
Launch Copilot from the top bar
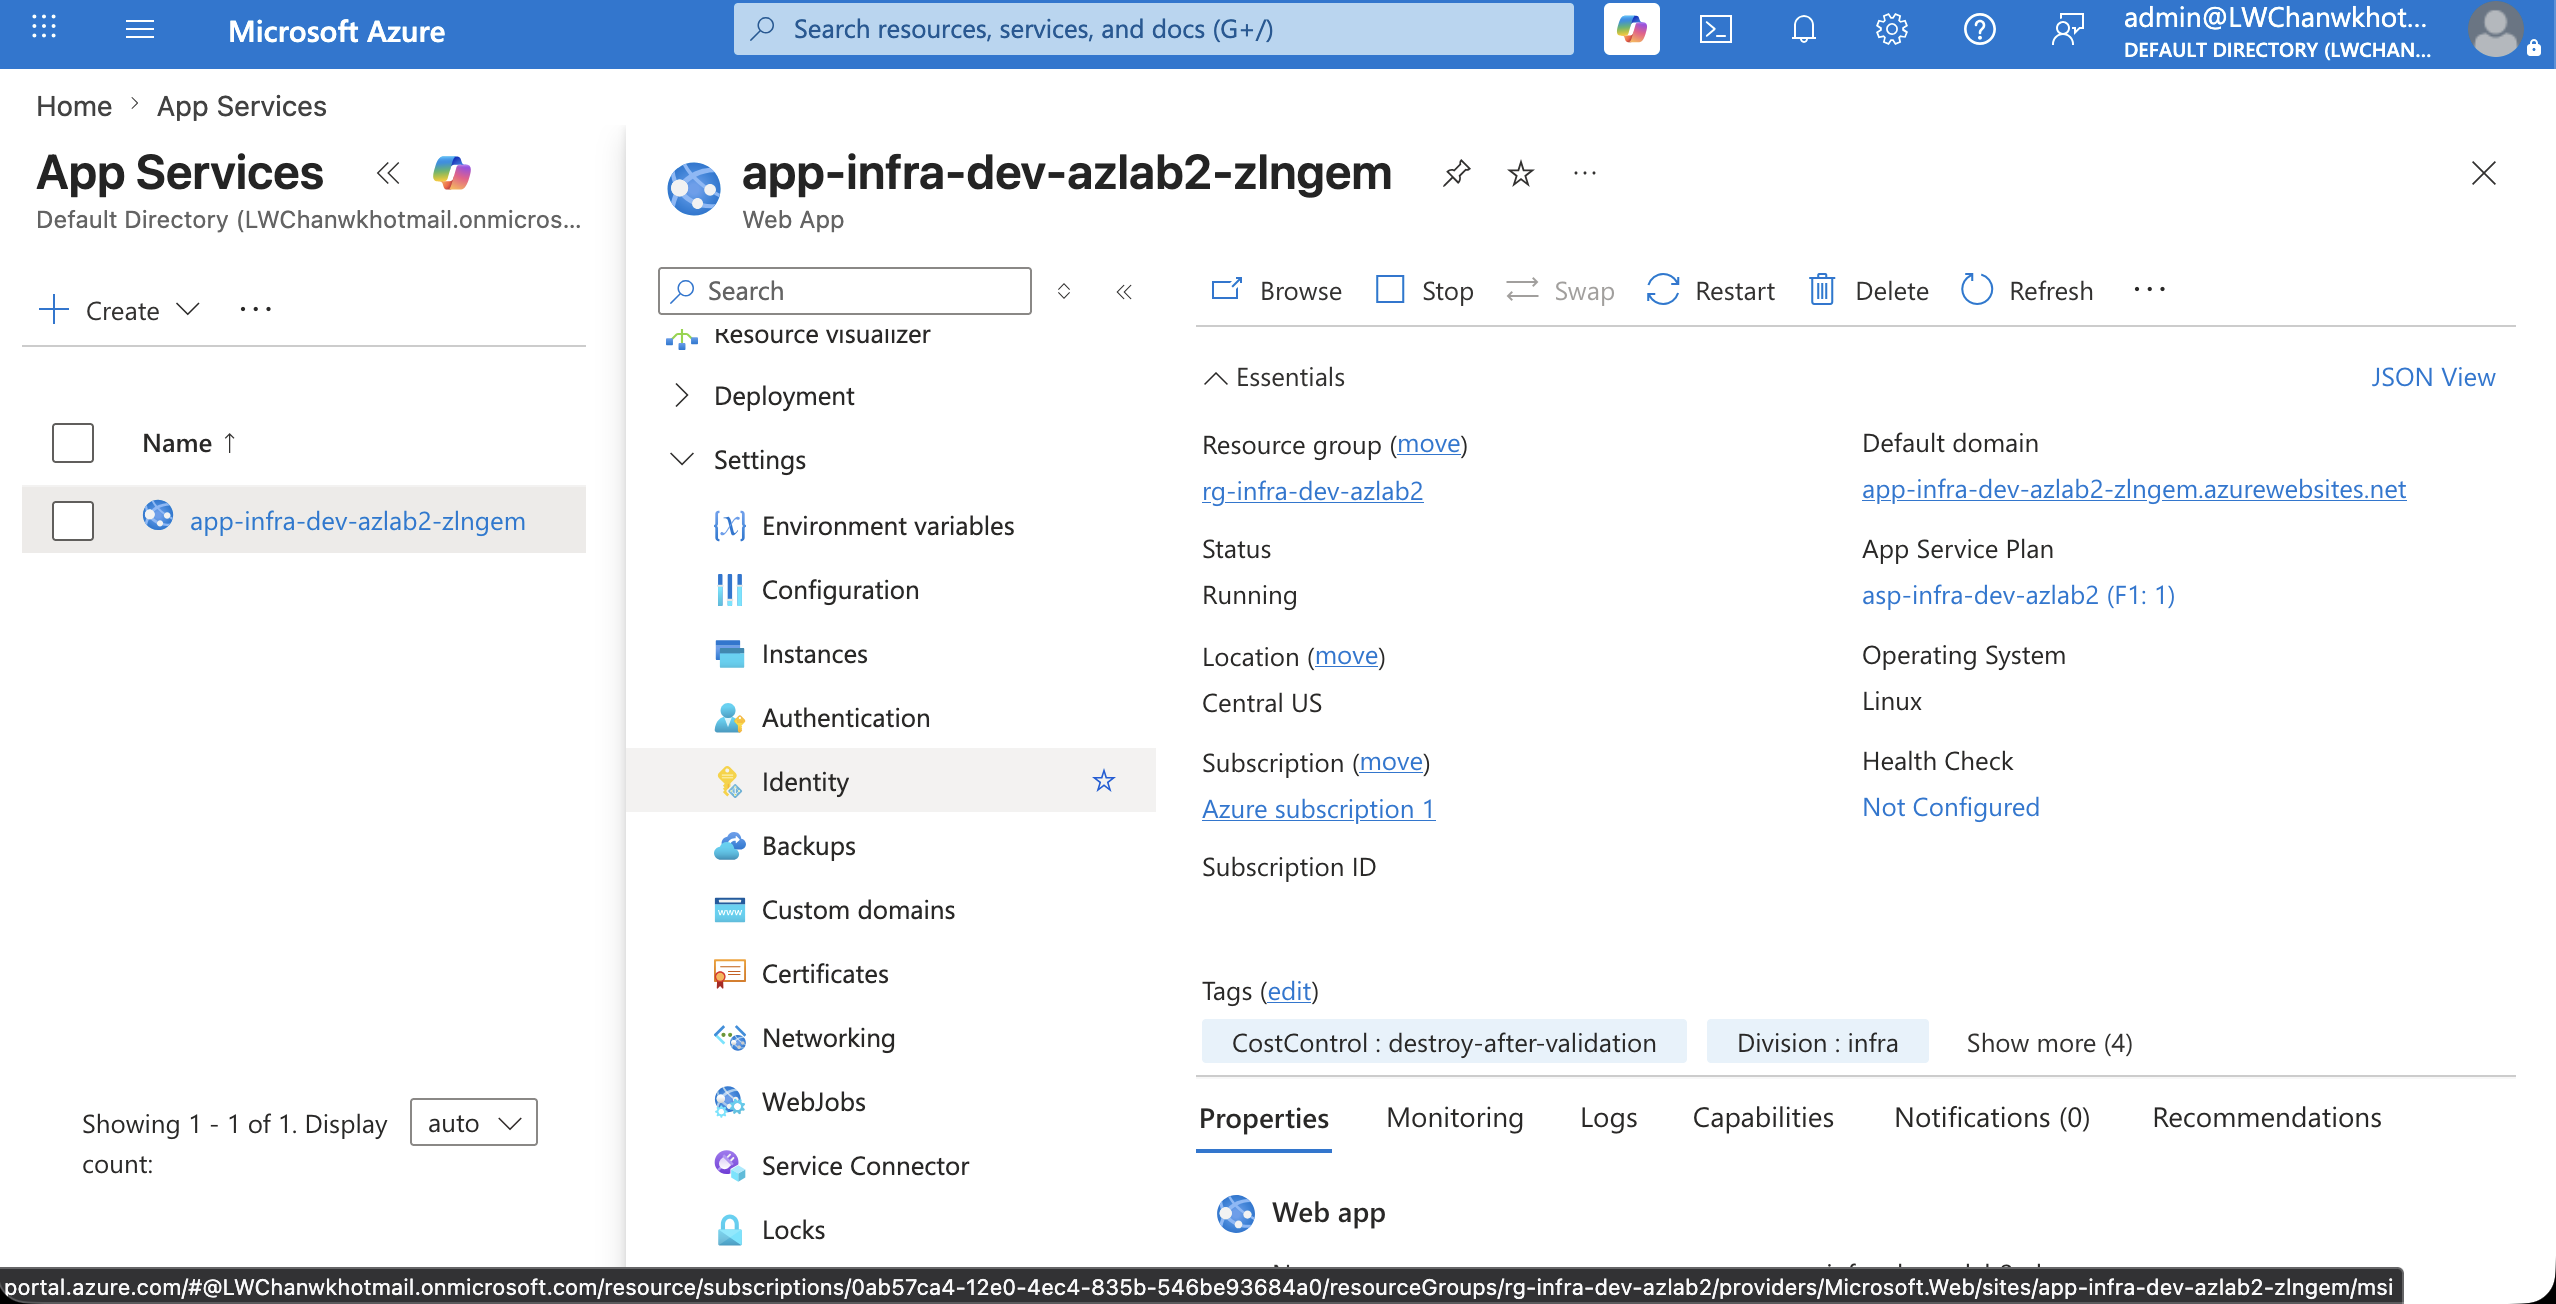point(1631,29)
